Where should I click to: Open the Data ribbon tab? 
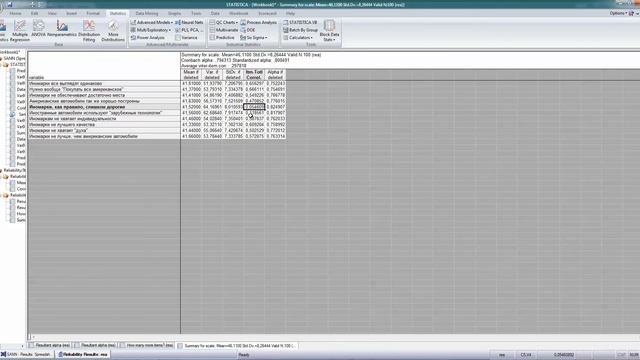tap(215, 13)
